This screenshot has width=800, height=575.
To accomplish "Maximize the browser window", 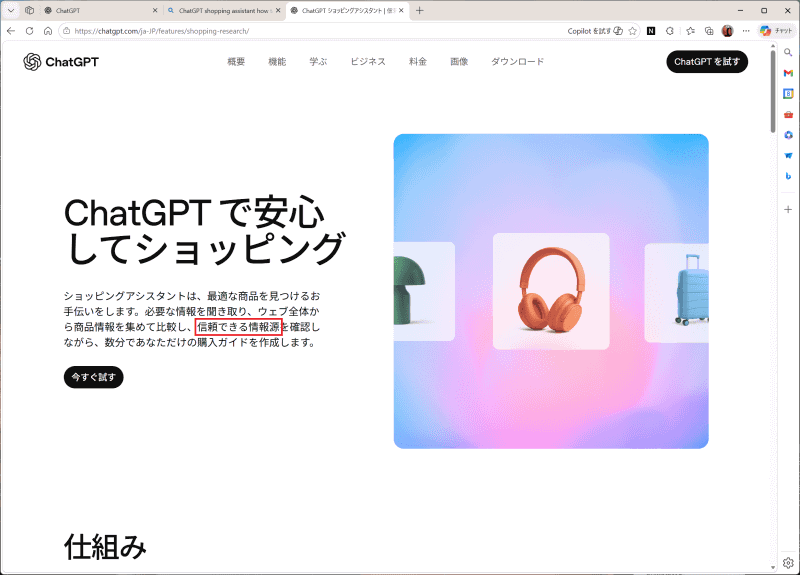I will 764,10.
